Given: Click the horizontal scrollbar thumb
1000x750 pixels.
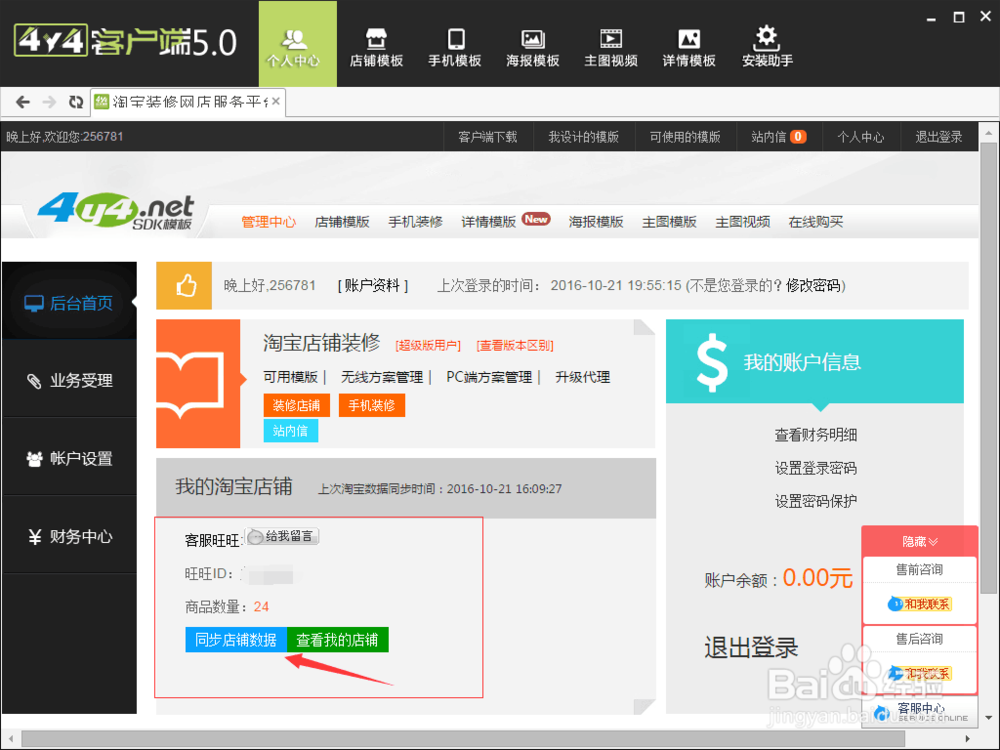Looking at the screenshot, I should (x=463, y=739).
